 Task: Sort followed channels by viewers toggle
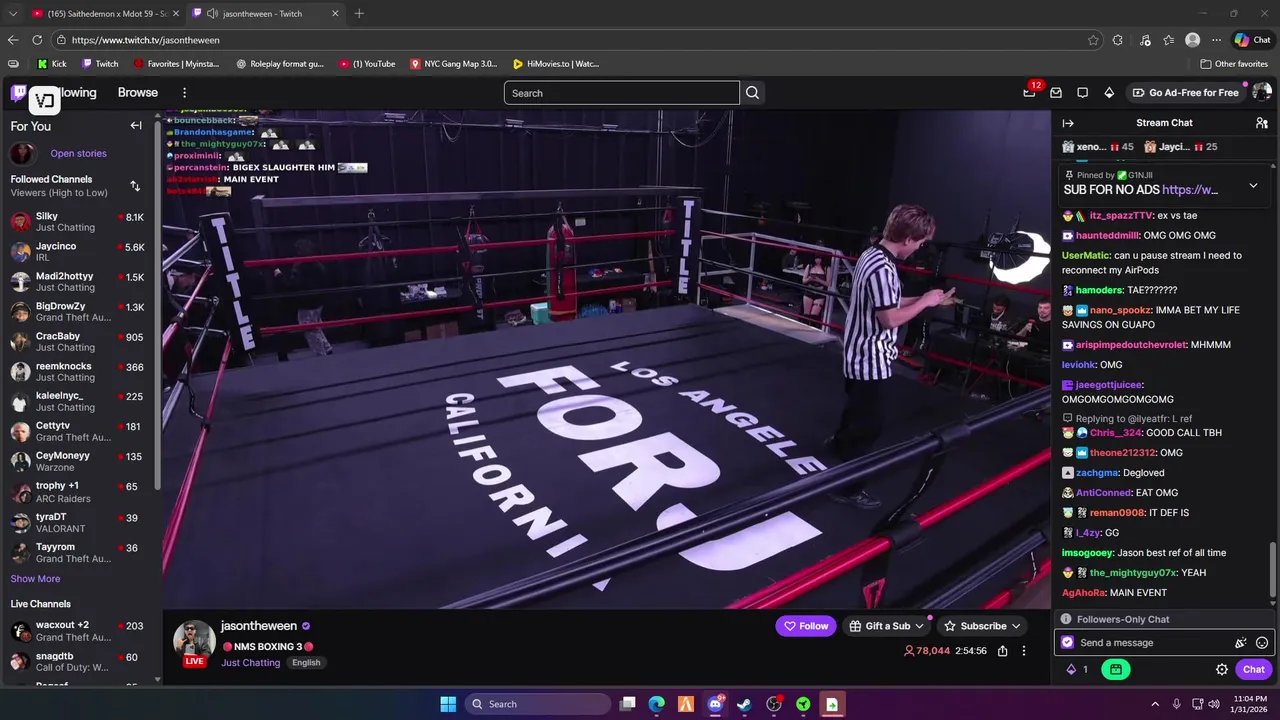tap(135, 186)
